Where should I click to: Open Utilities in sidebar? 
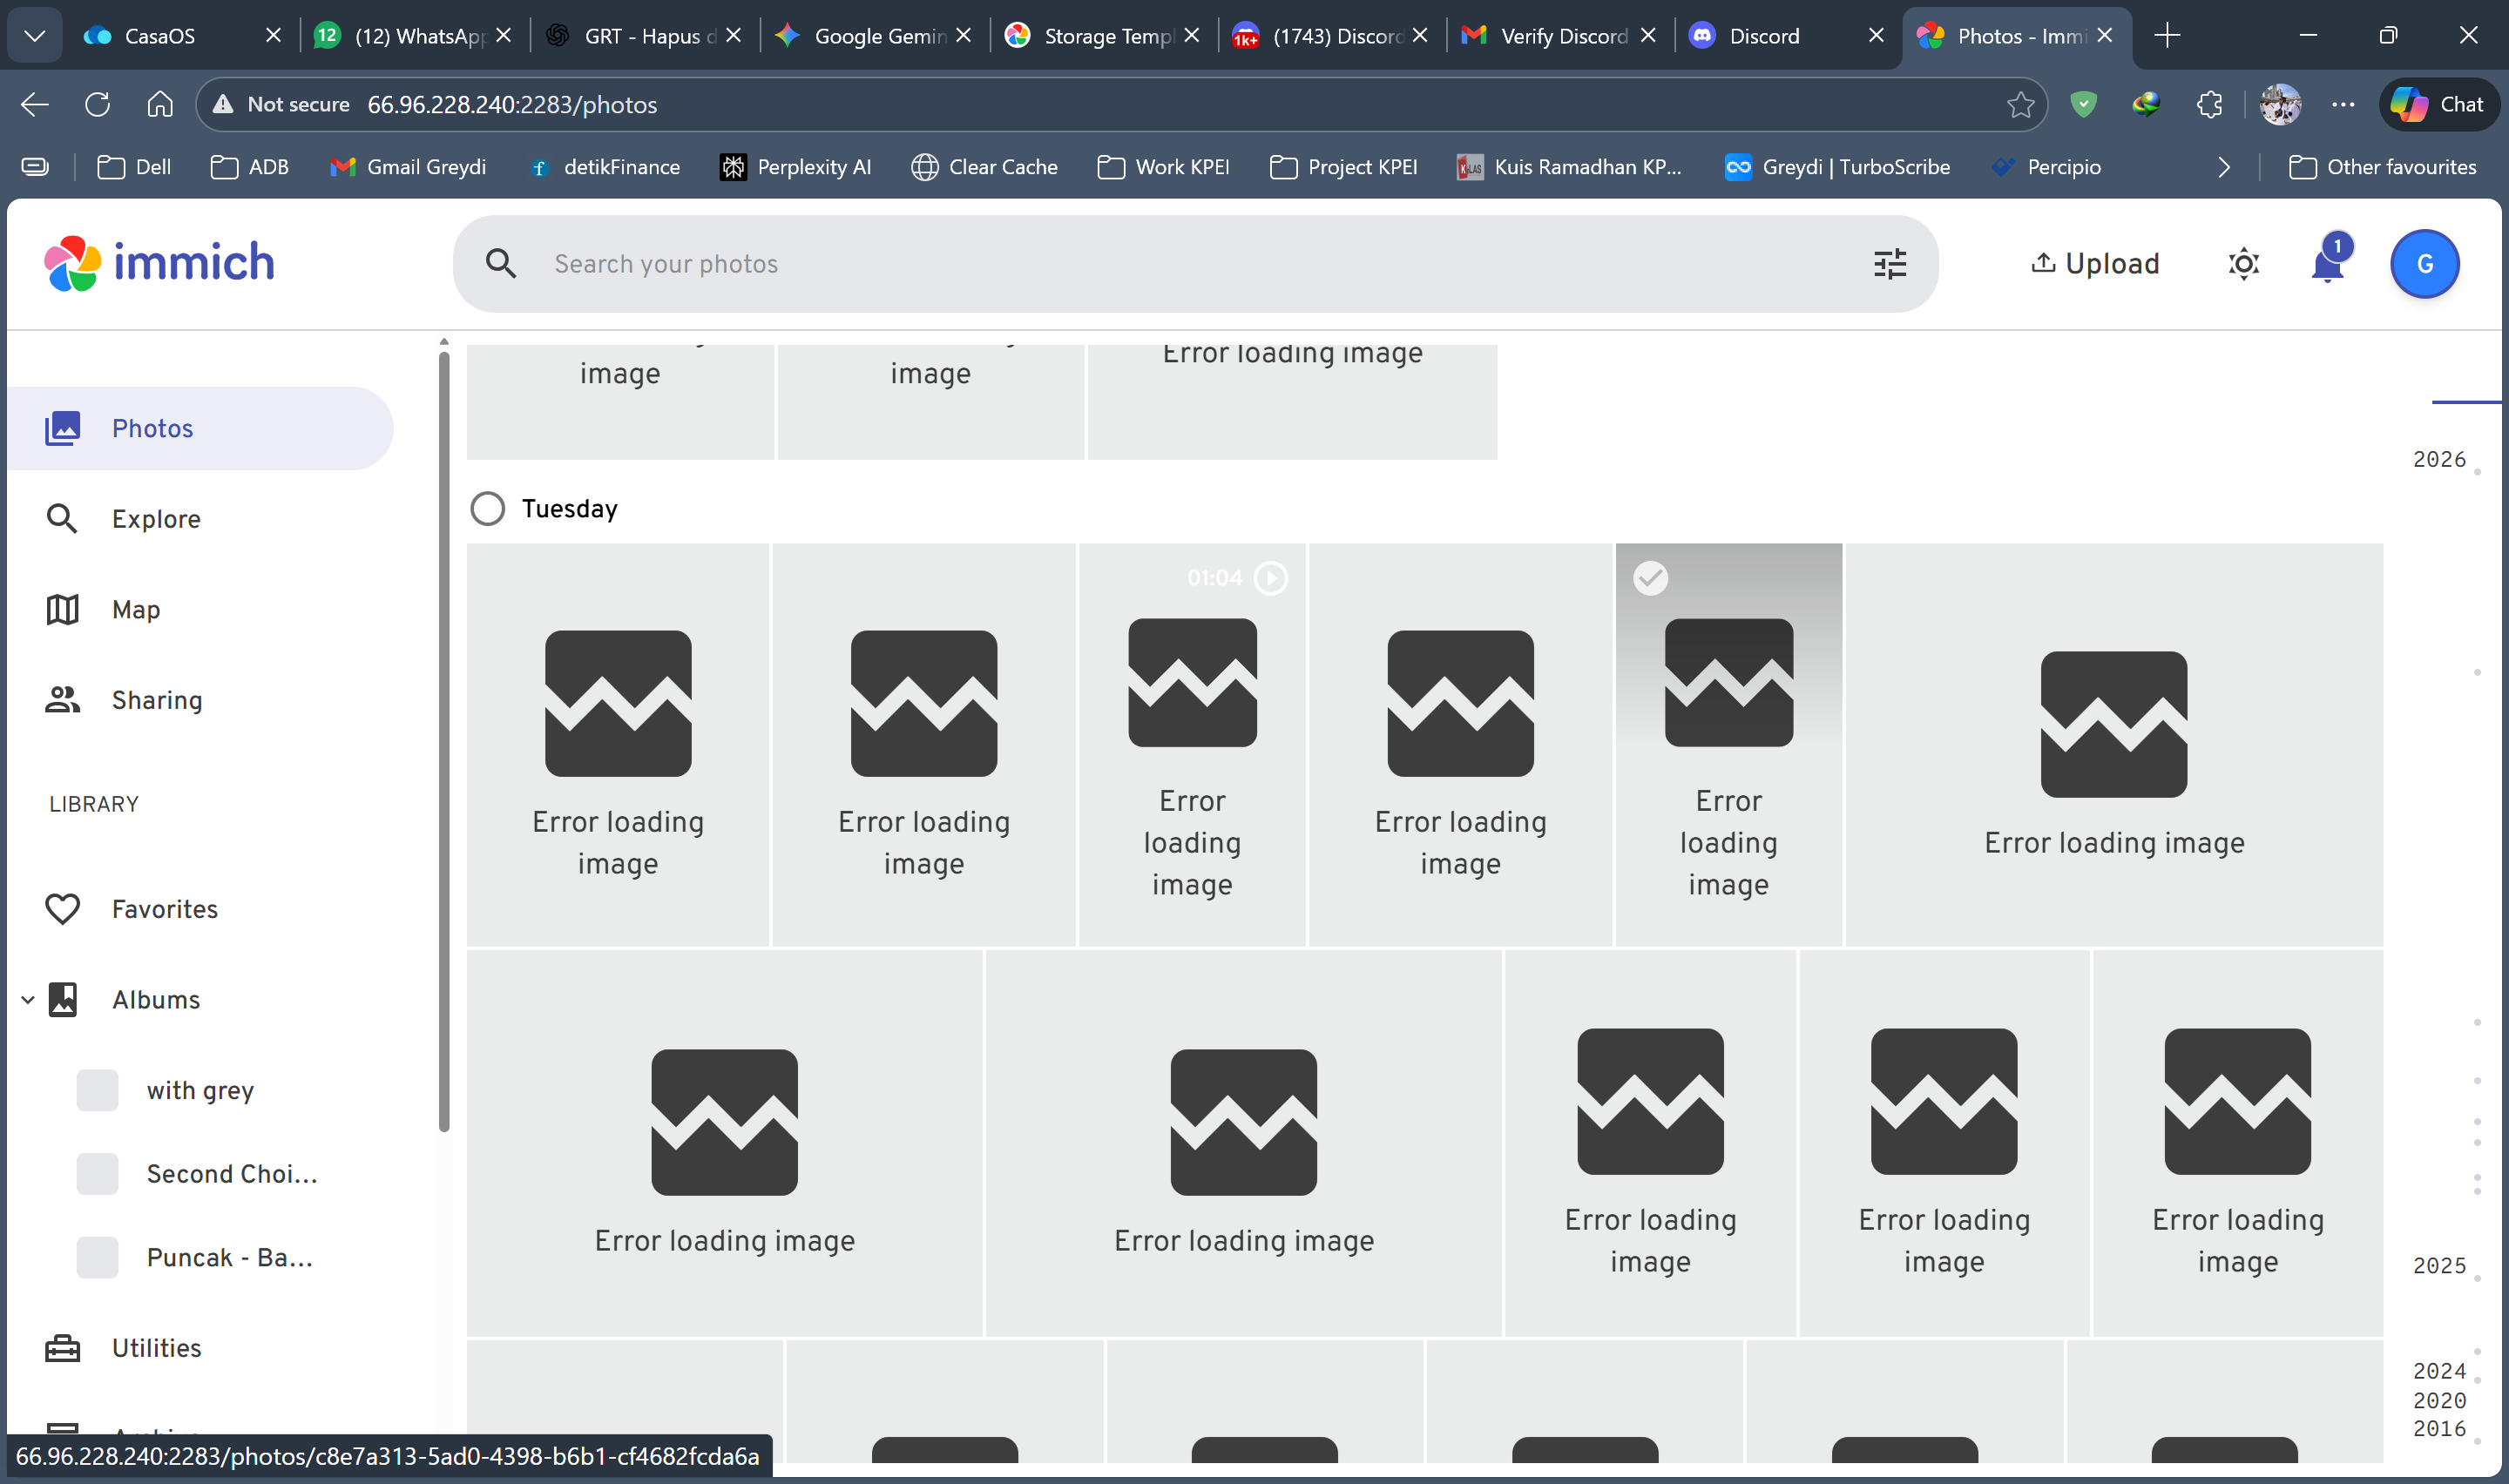pos(156,1348)
